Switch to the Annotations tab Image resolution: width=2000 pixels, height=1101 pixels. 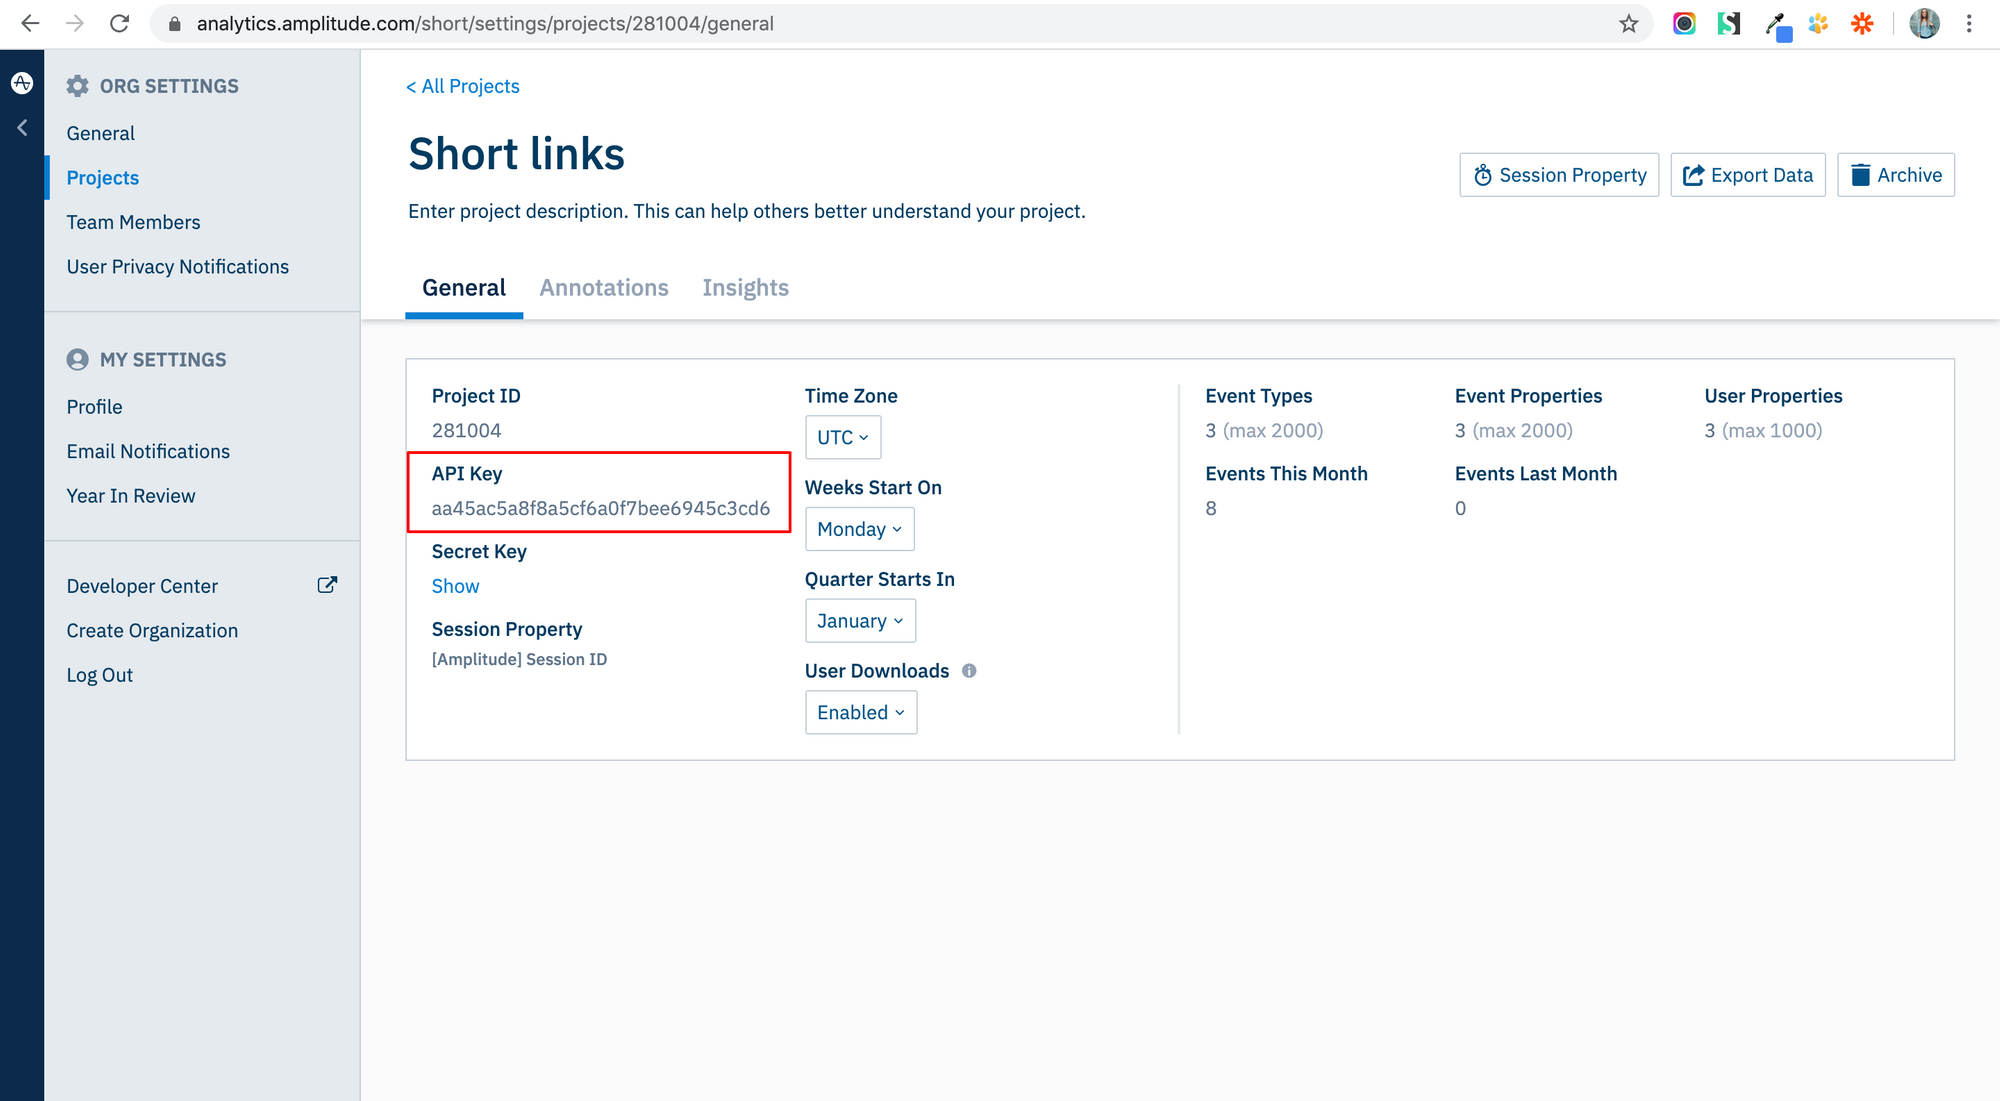click(x=604, y=288)
